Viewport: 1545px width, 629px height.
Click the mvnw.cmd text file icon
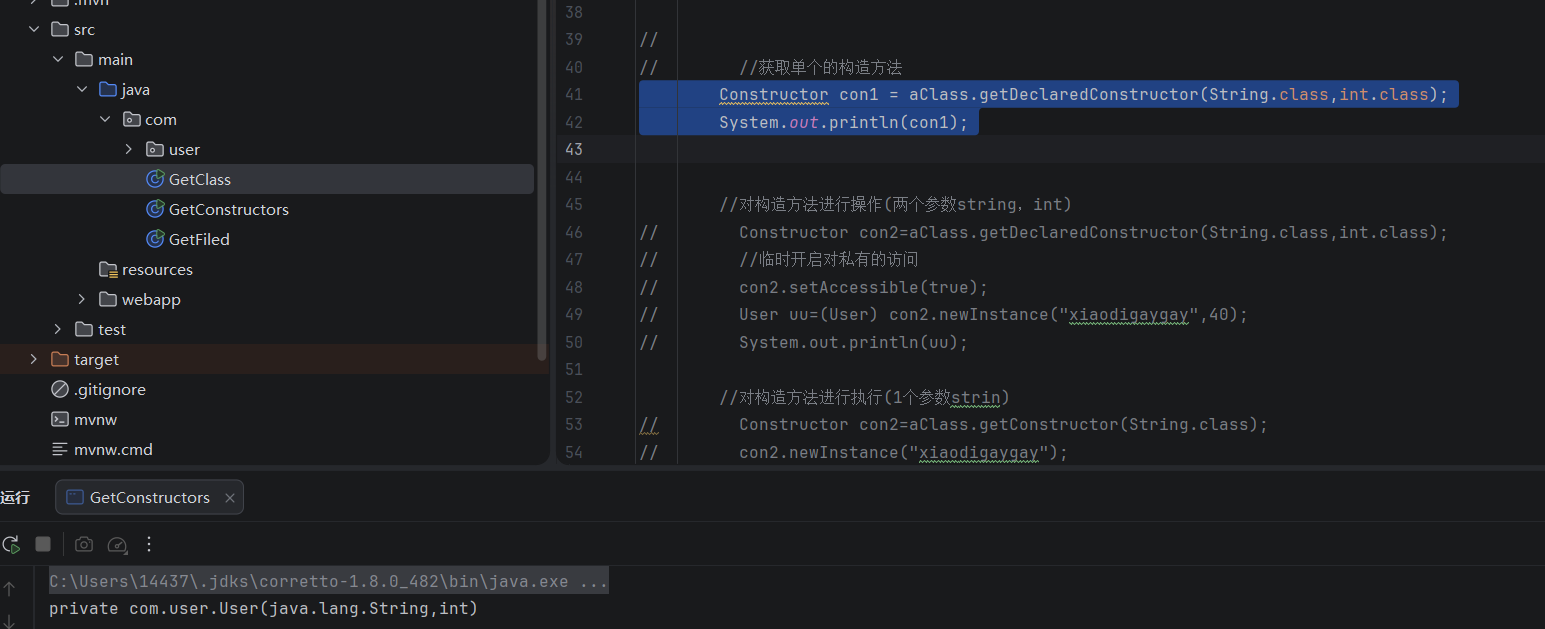pyautogui.click(x=59, y=450)
